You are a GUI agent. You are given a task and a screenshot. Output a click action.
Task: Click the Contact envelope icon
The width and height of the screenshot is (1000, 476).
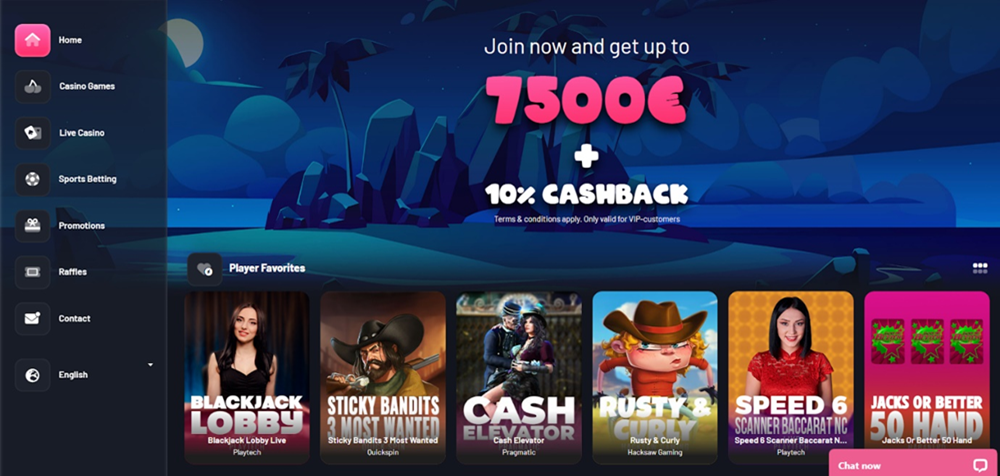click(x=33, y=318)
